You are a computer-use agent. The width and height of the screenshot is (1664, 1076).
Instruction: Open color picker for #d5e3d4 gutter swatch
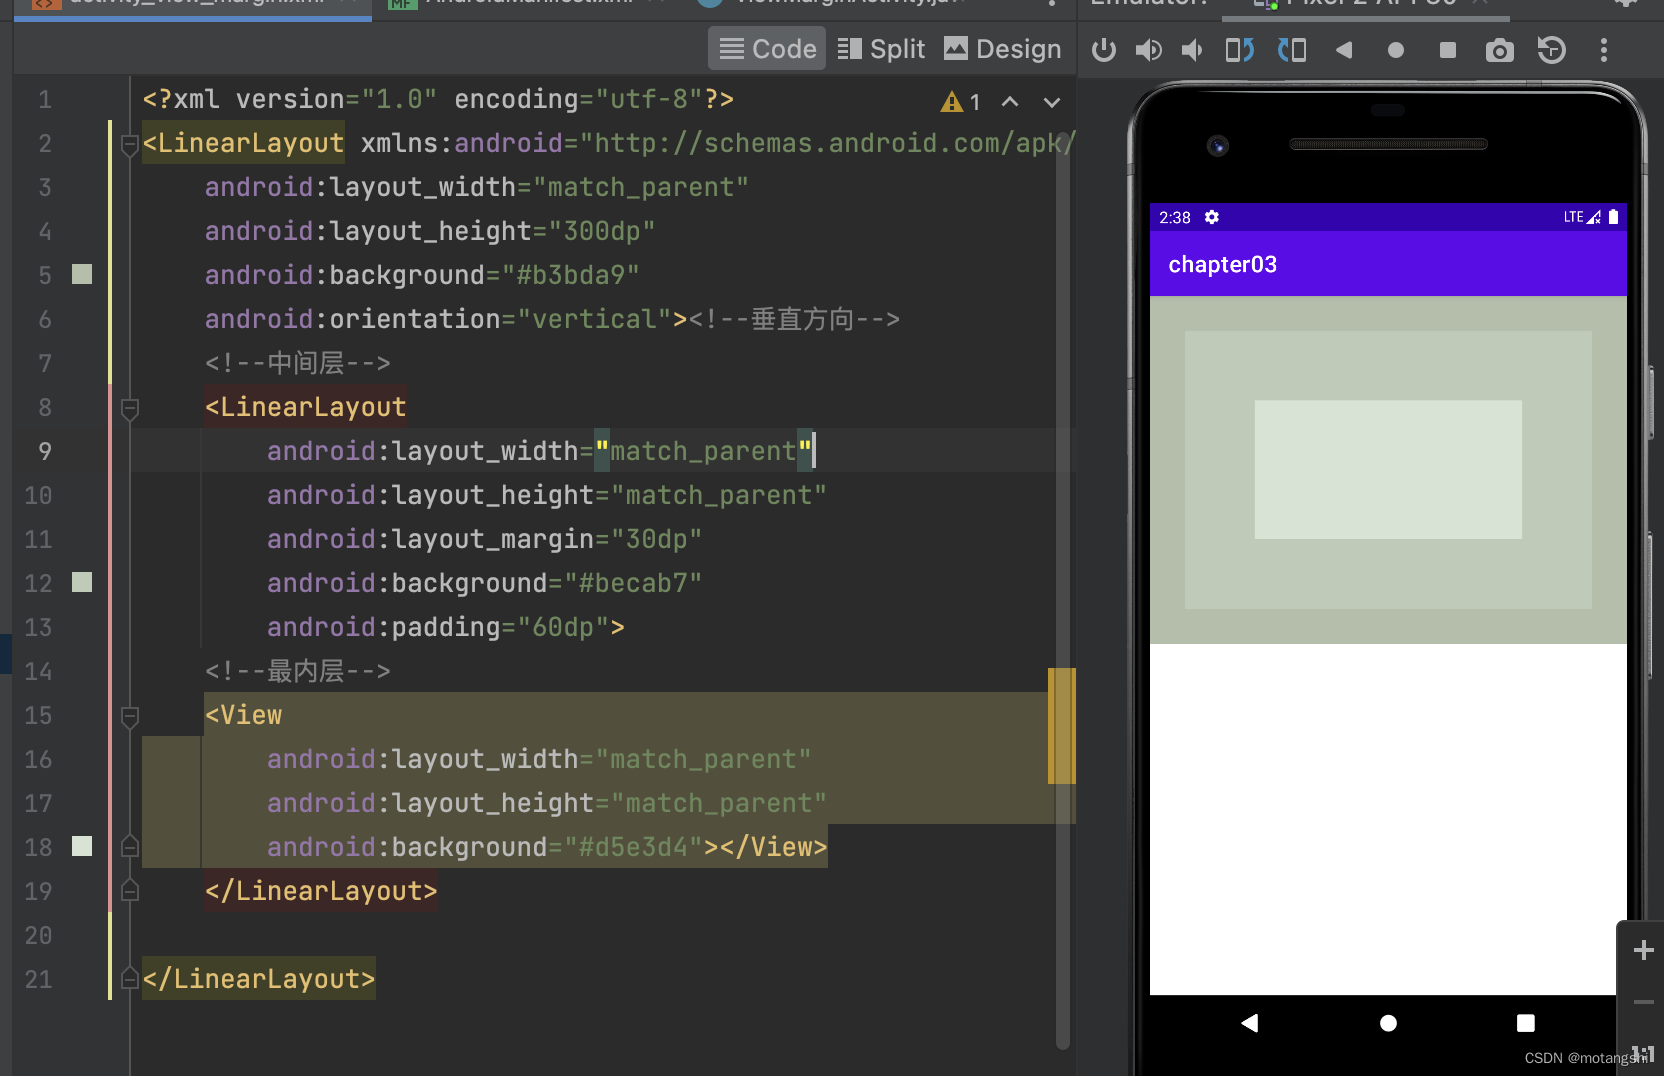pyautogui.click(x=82, y=846)
